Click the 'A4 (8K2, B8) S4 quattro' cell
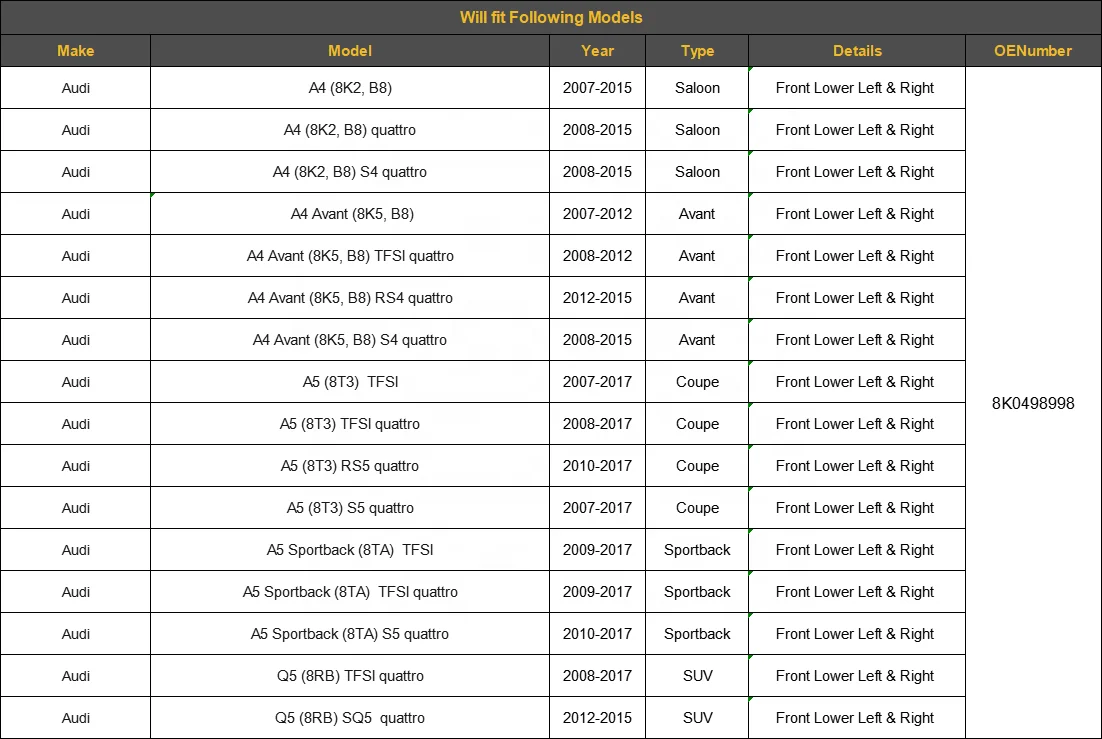This screenshot has width=1102, height=739. pos(350,172)
